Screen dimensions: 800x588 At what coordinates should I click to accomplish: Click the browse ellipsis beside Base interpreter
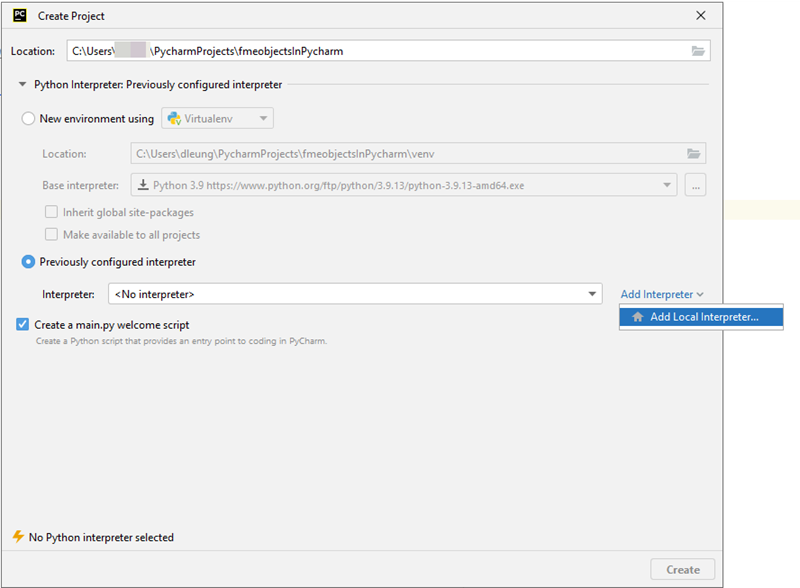695,185
